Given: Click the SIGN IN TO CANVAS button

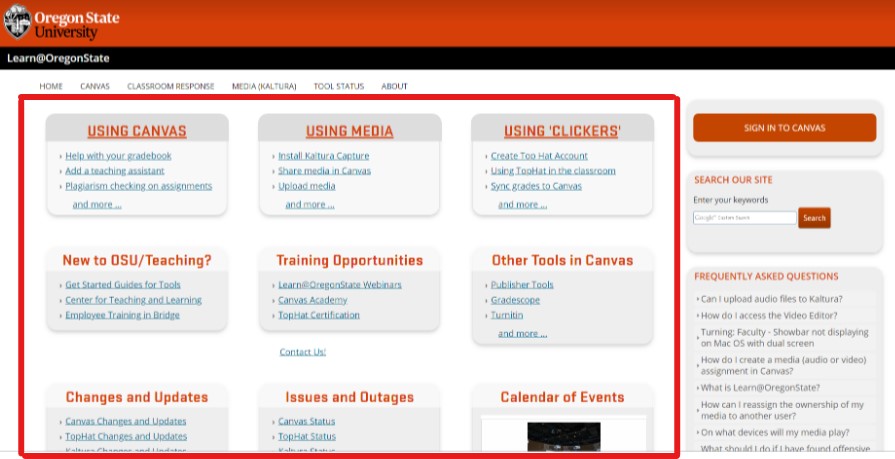Looking at the screenshot, I should click(x=784, y=128).
